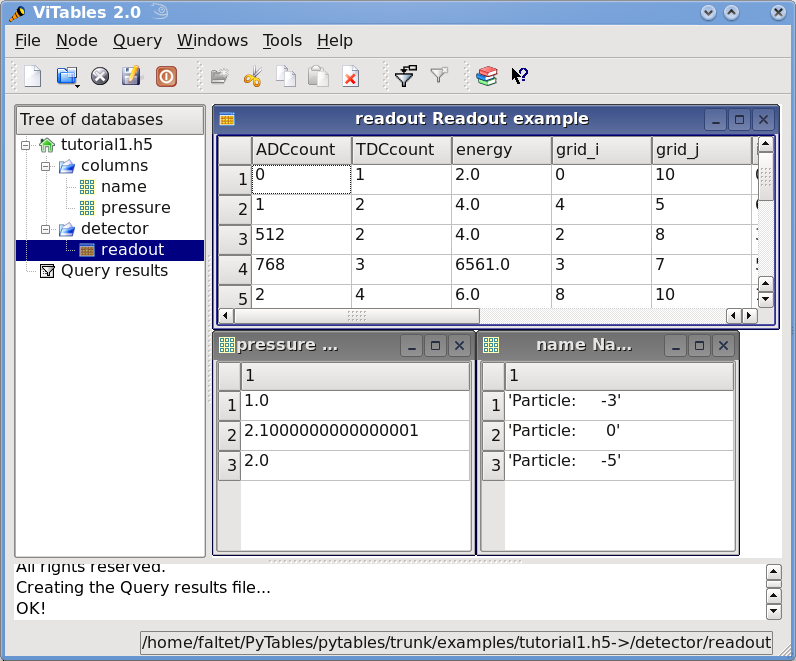Click the Open file toolbar icon

(x=66, y=76)
